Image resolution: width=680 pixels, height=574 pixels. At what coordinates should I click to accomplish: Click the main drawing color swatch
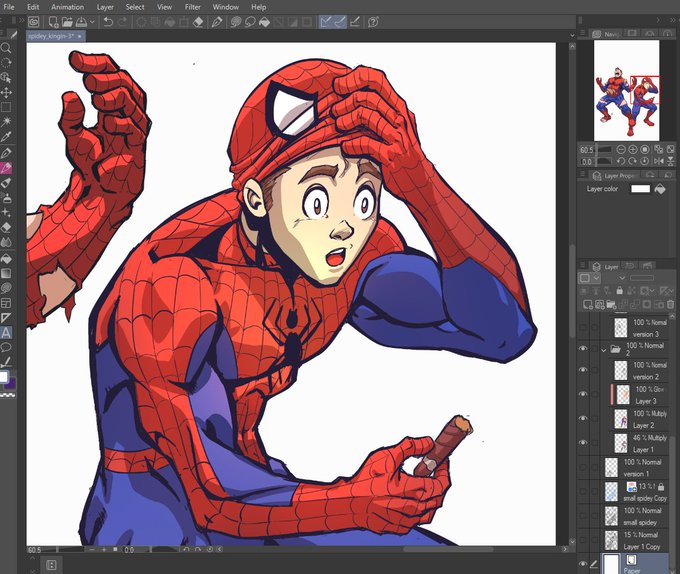(x=3, y=376)
